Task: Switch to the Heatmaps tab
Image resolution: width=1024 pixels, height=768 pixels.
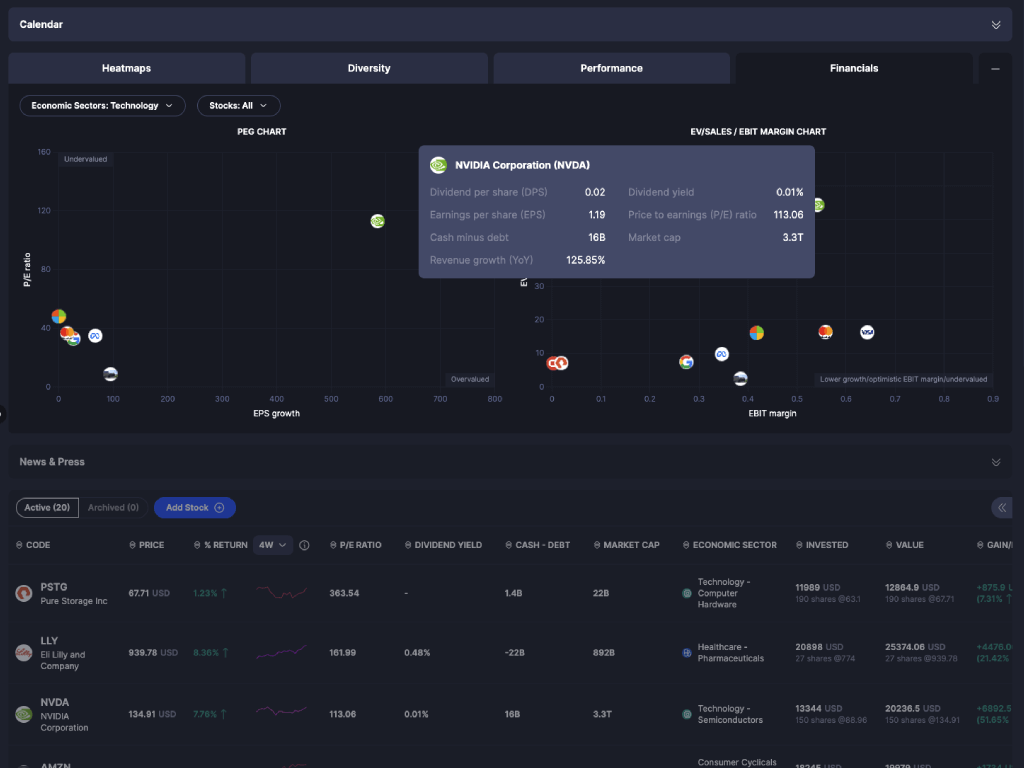Action: pyautogui.click(x=127, y=69)
